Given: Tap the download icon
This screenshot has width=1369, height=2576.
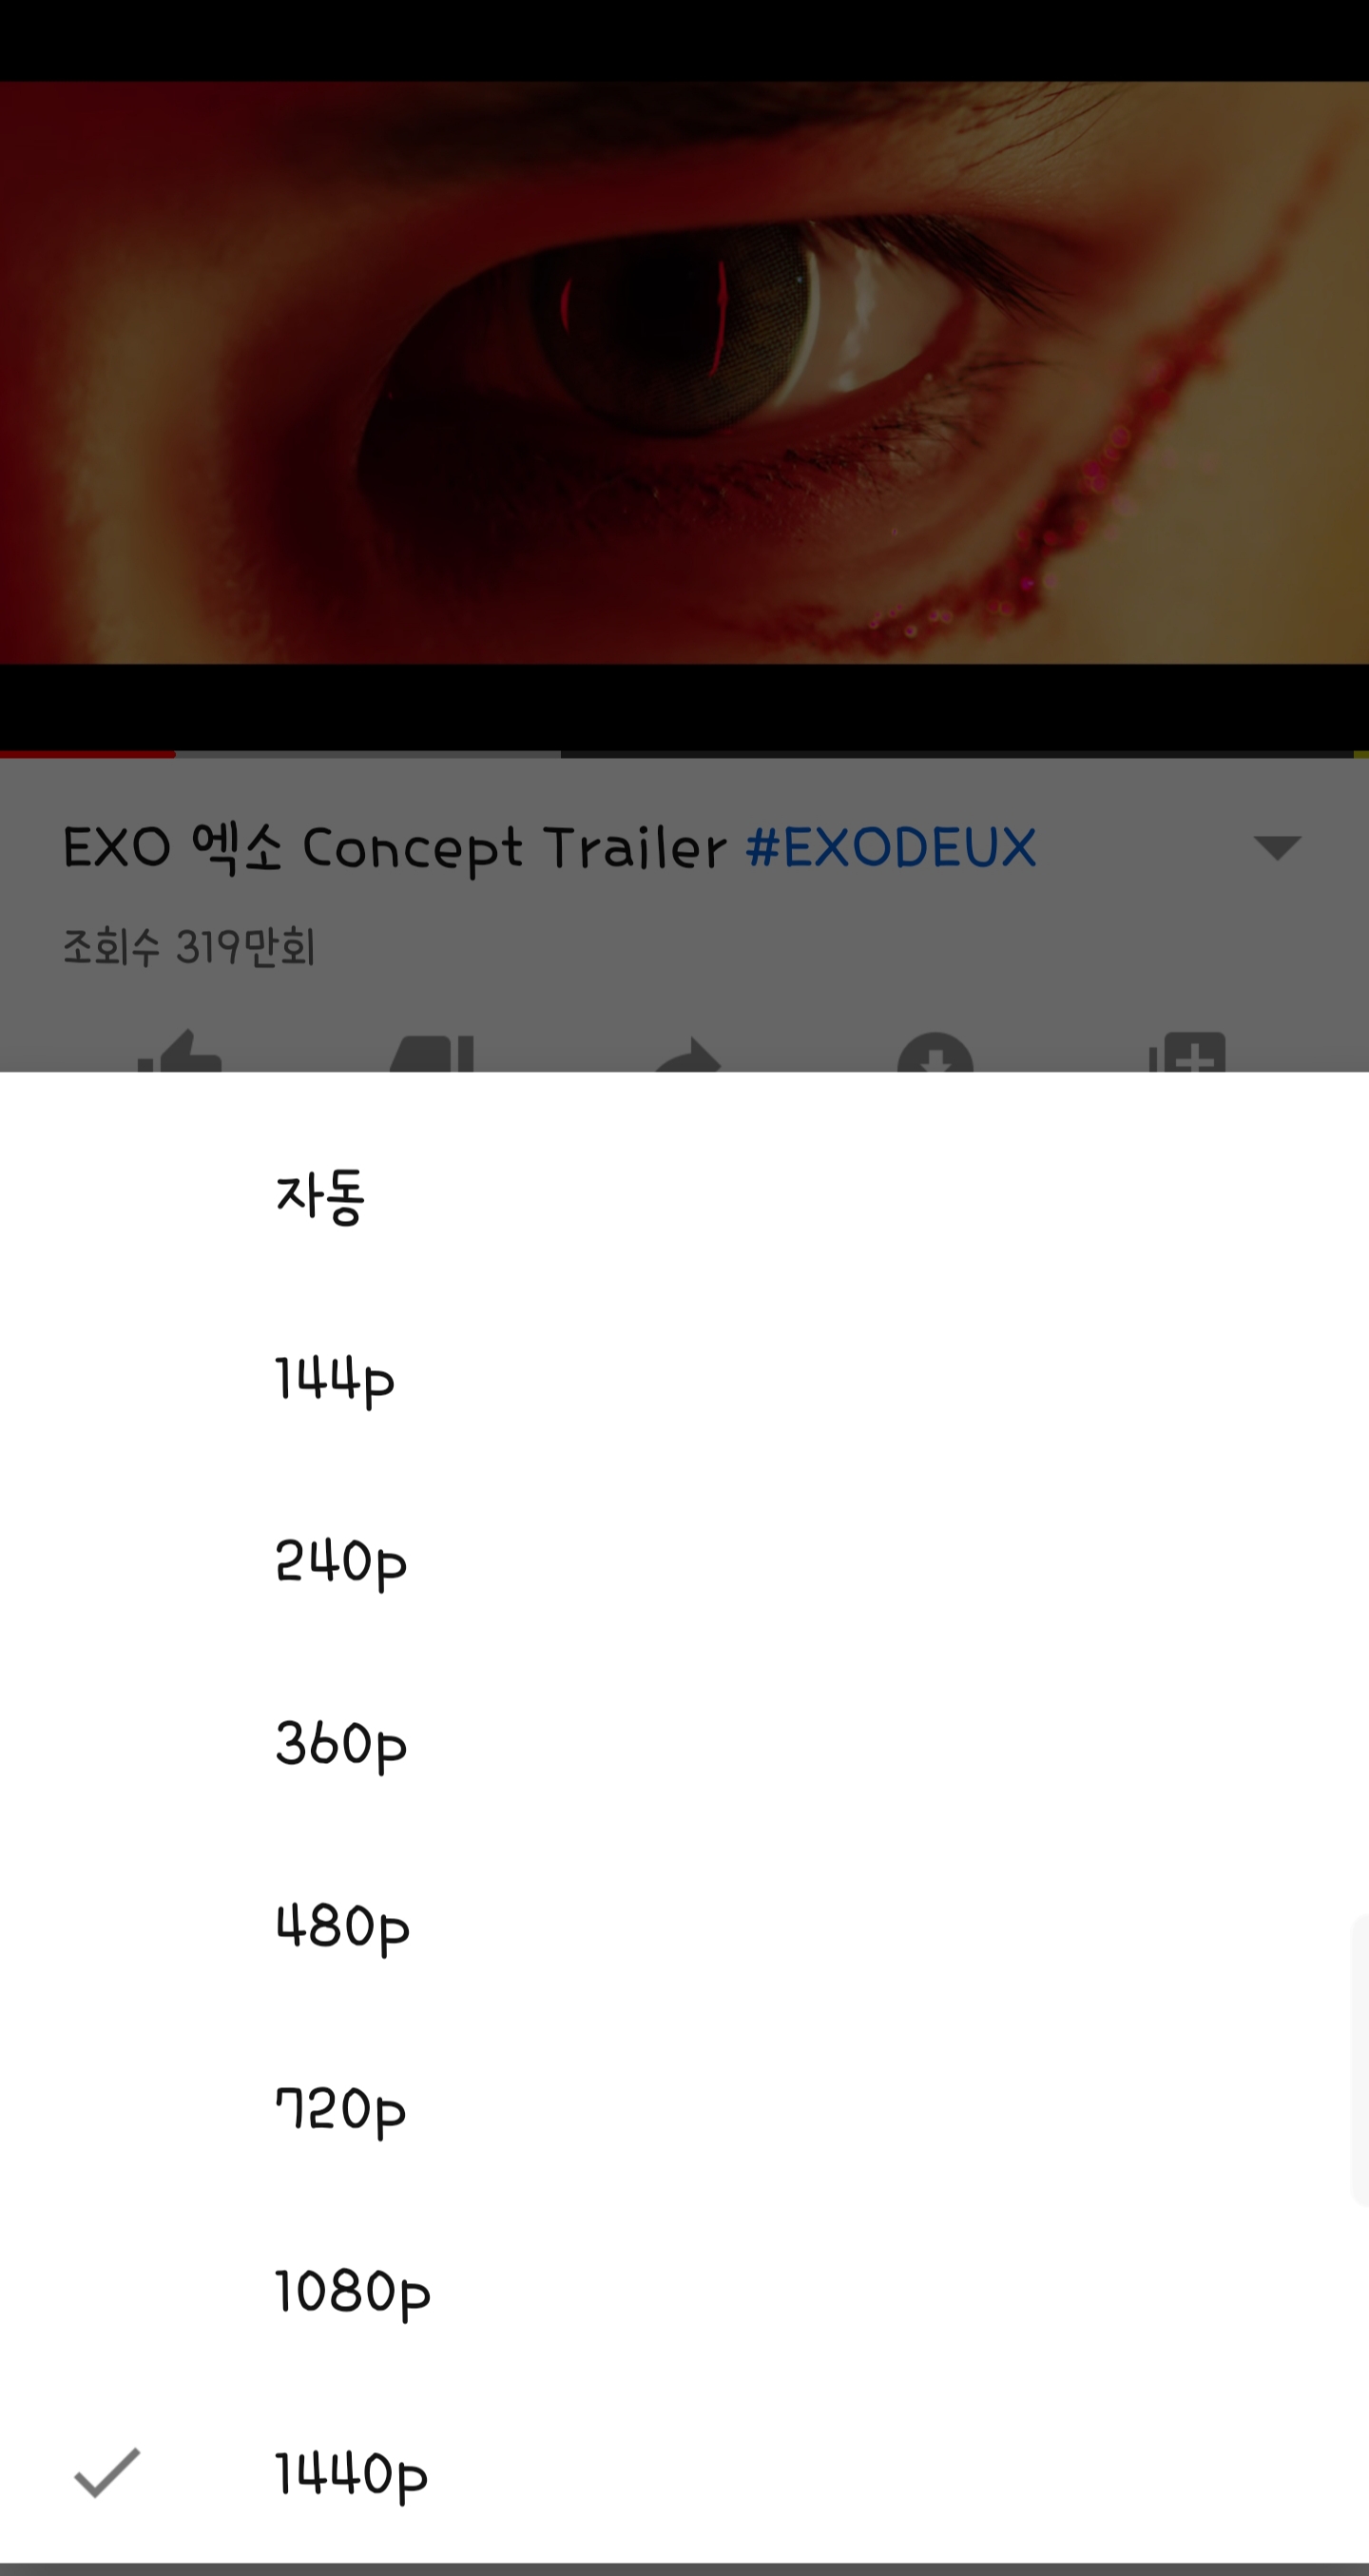Looking at the screenshot, I should 935,1052.
